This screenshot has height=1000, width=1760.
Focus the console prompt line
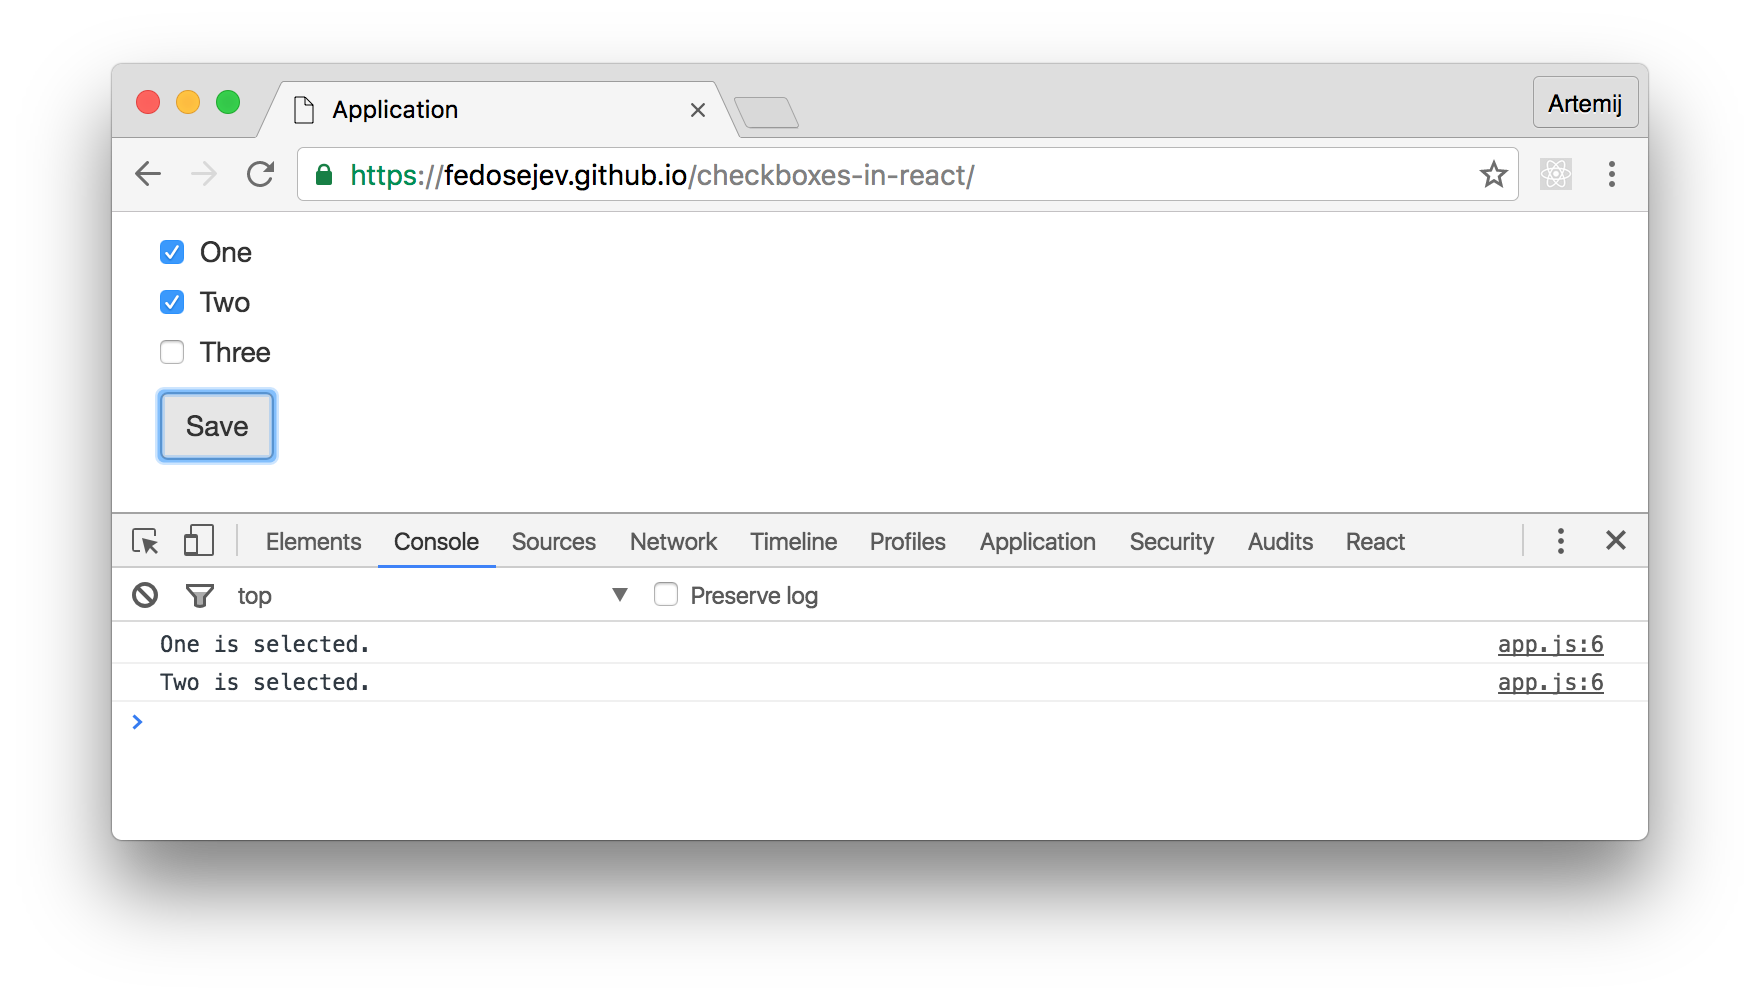tap(400, 722)
